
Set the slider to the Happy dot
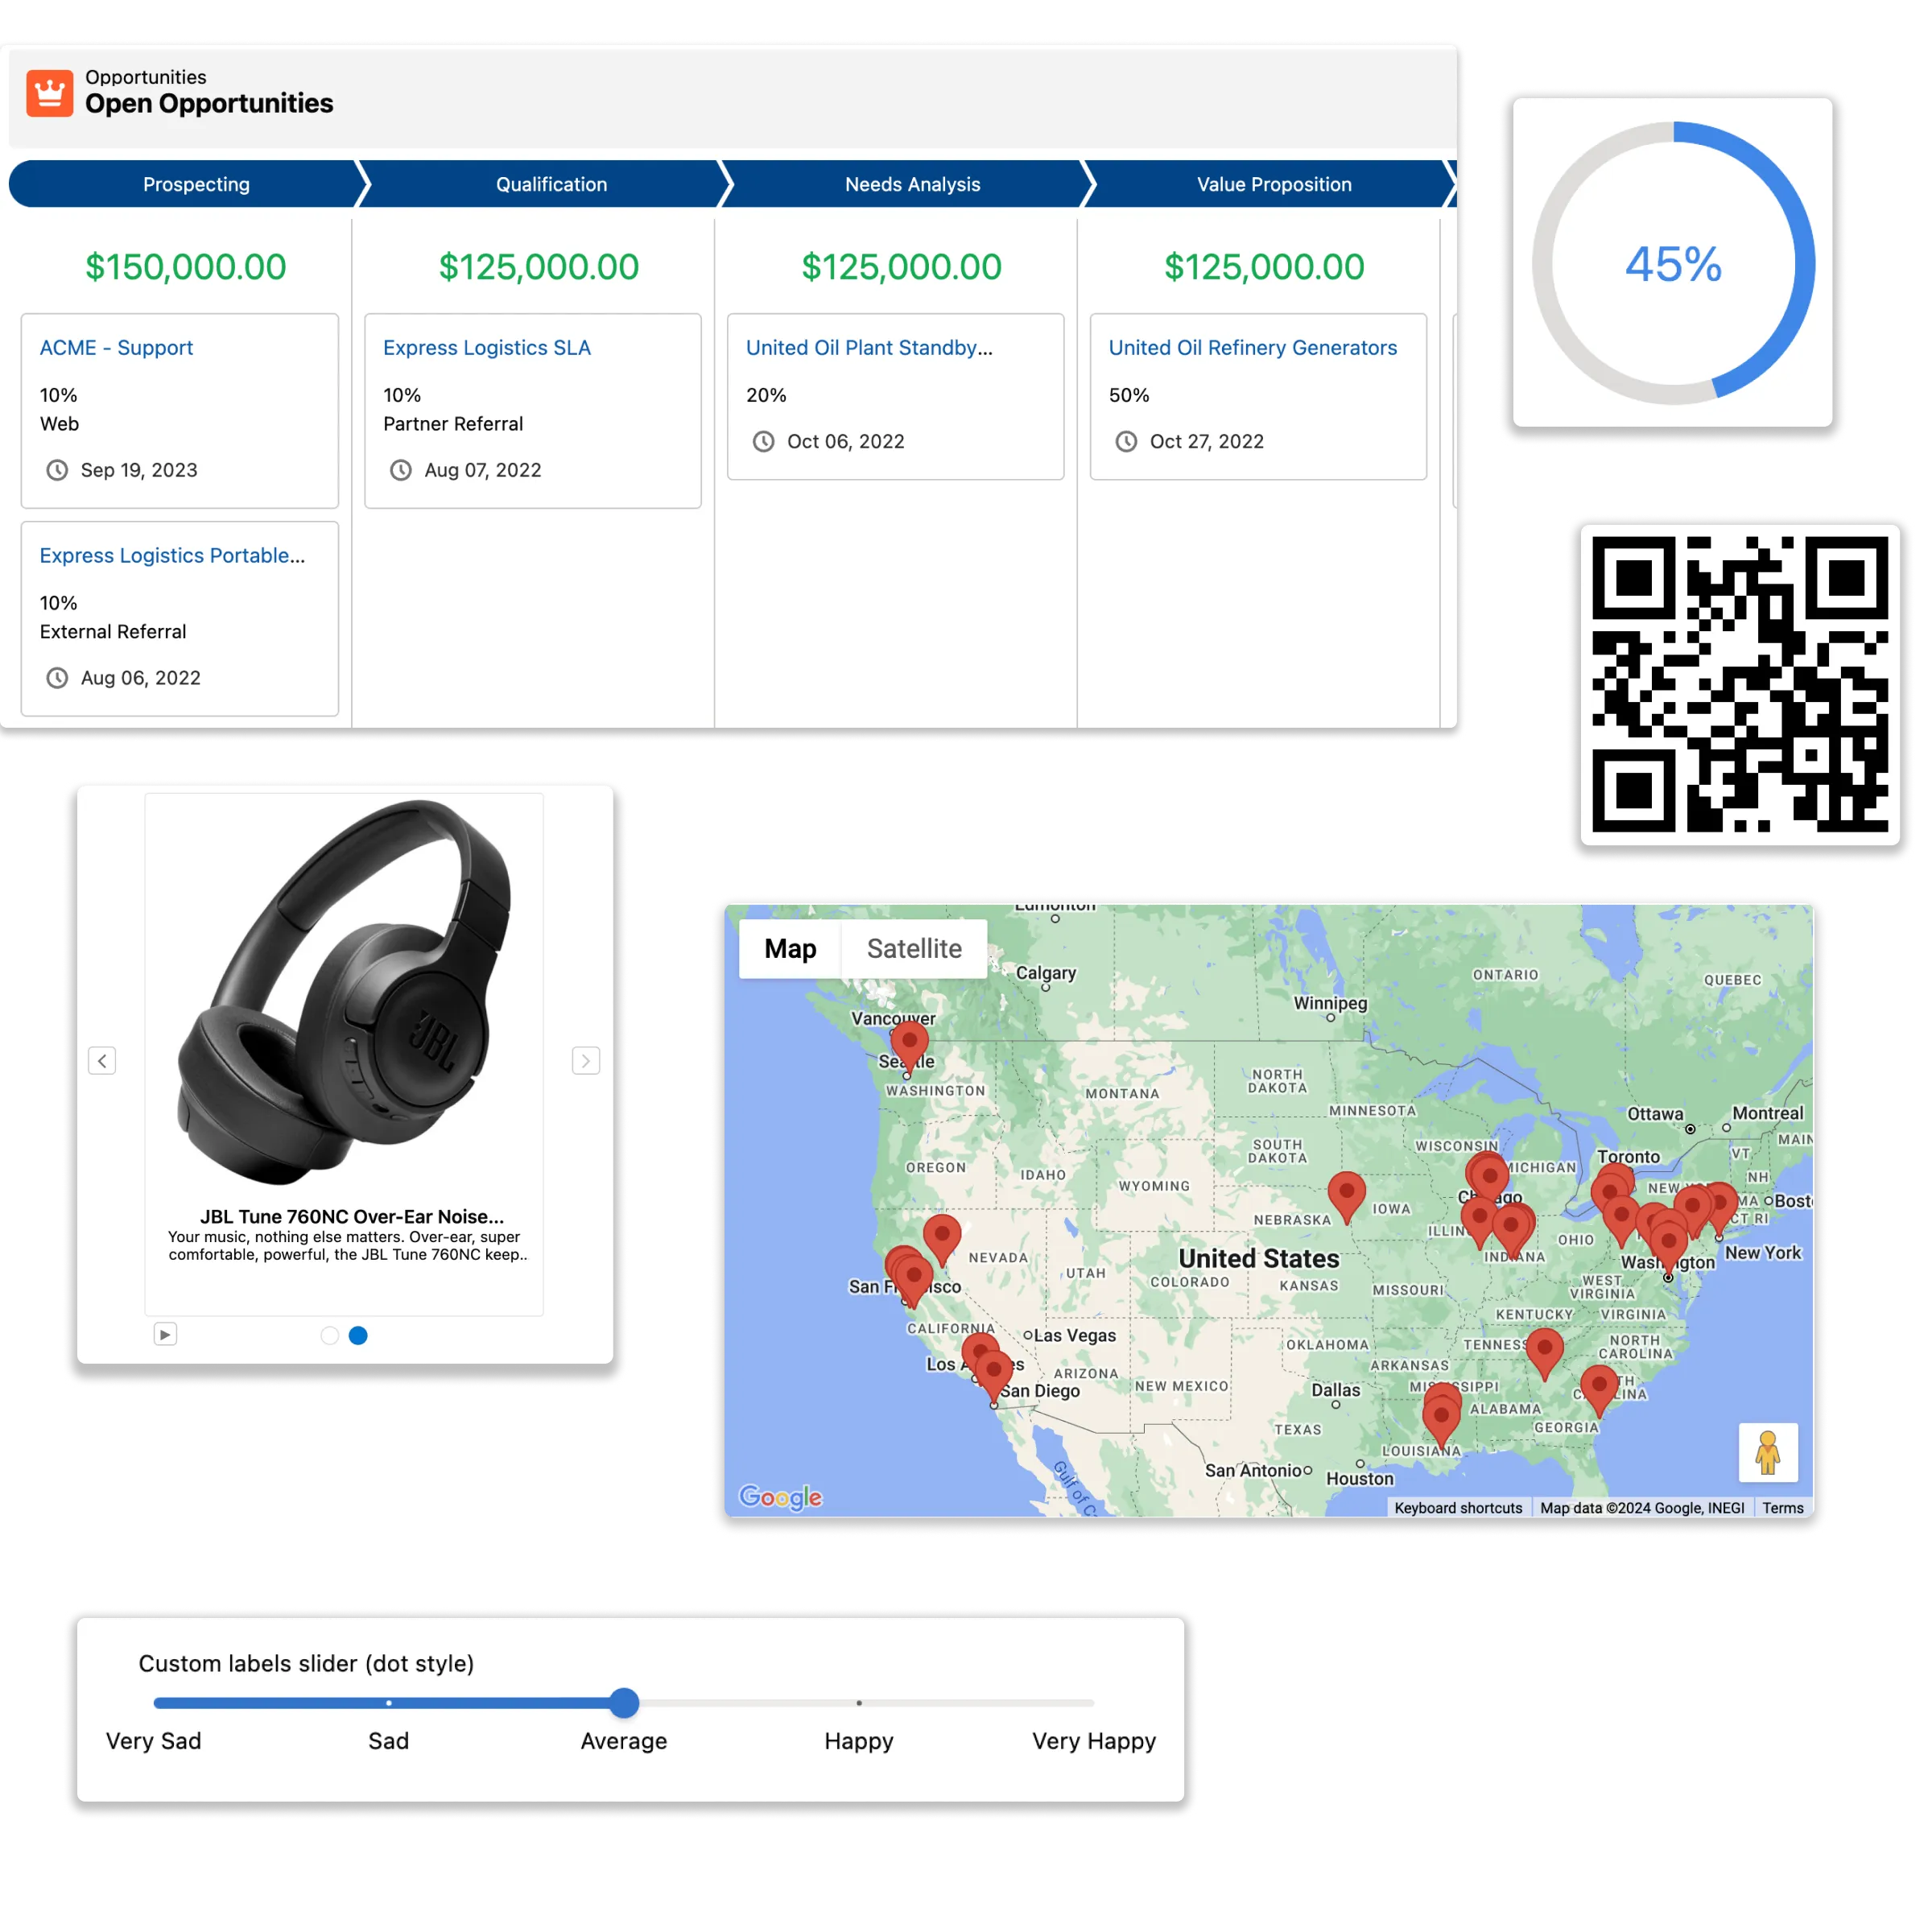(x=859, y=1703)
